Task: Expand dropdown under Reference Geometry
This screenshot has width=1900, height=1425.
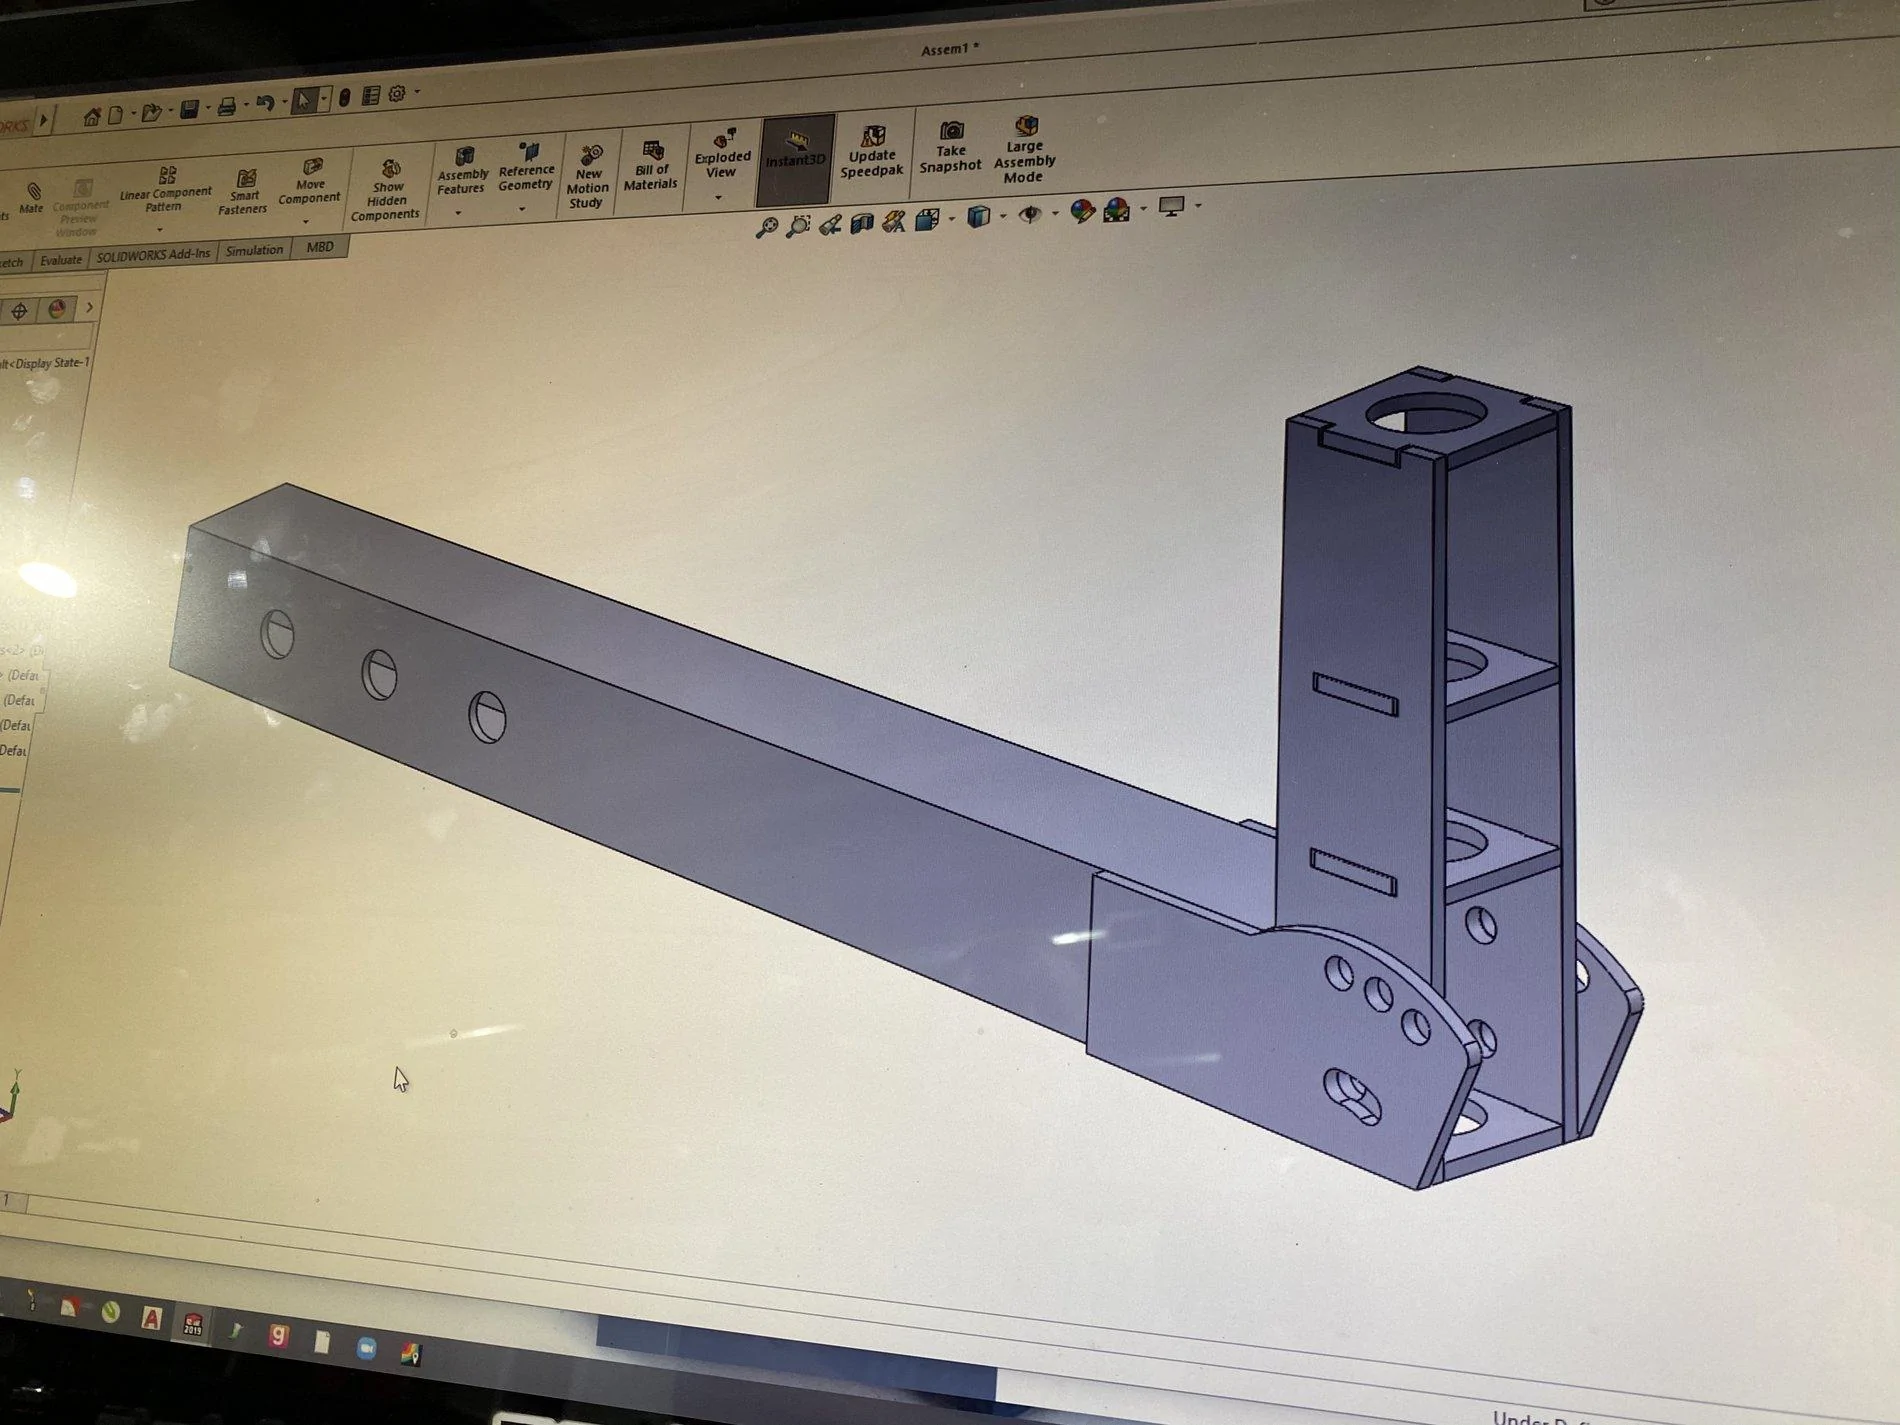Action: coord(522,209)
